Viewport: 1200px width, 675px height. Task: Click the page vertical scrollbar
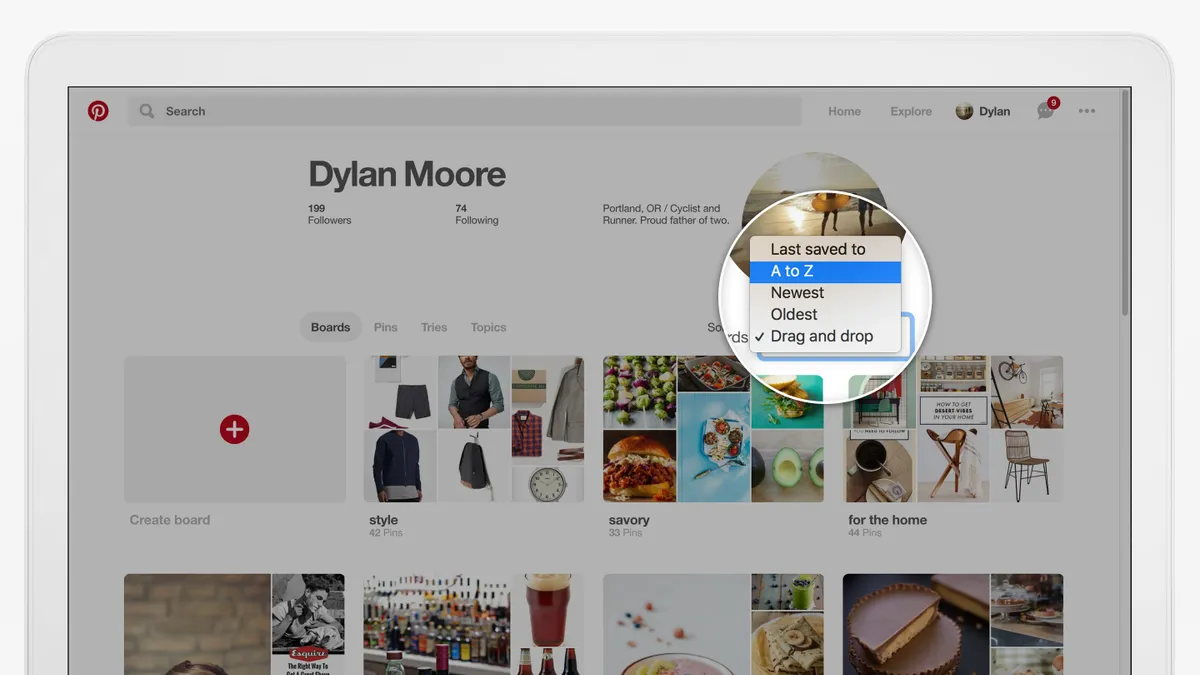tap(1126, 203)
